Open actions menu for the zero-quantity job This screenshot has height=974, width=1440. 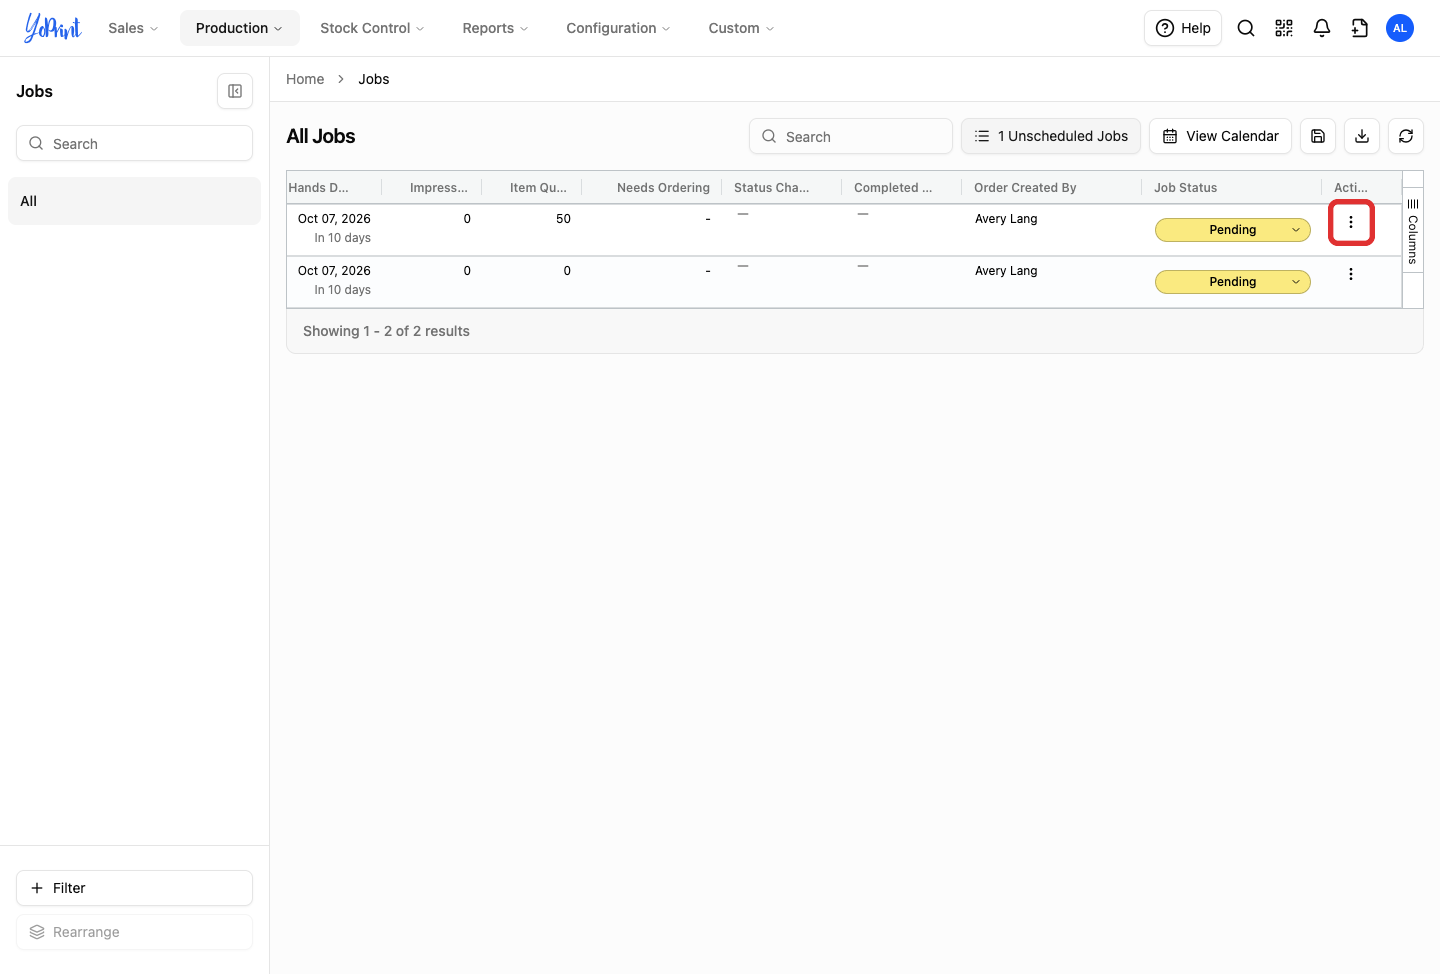click(1351, 274)
